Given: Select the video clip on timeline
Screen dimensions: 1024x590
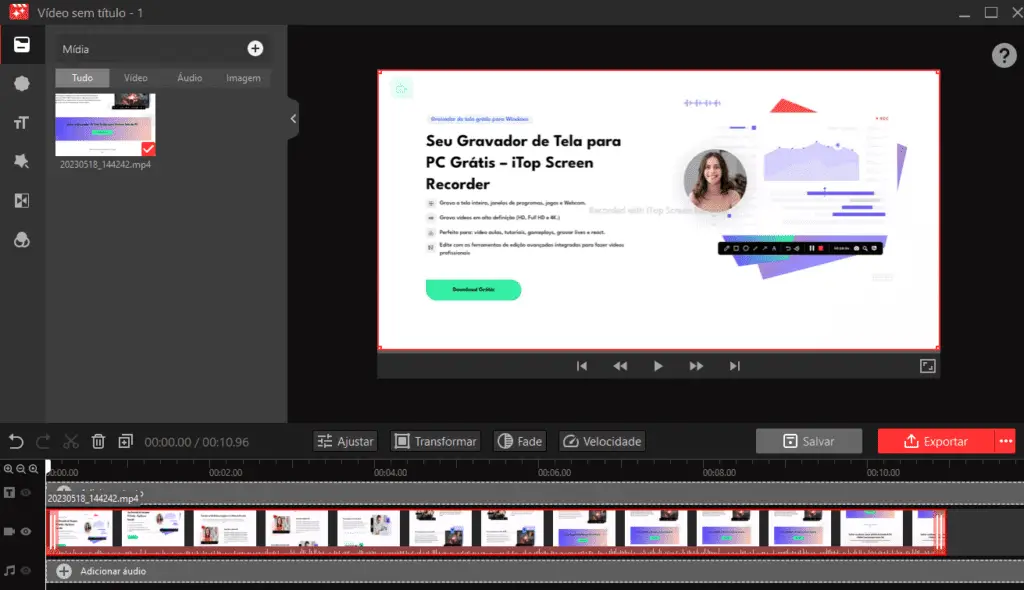Looking at the screenshot, I should tap(496, 532).
